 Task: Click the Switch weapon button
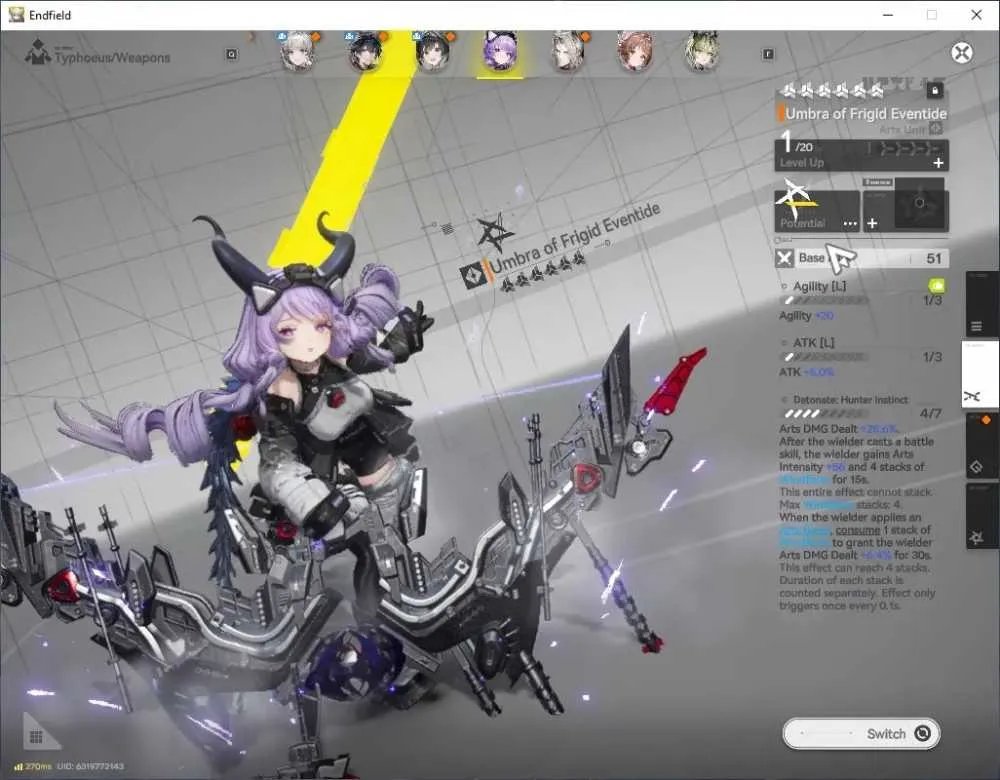861,733
